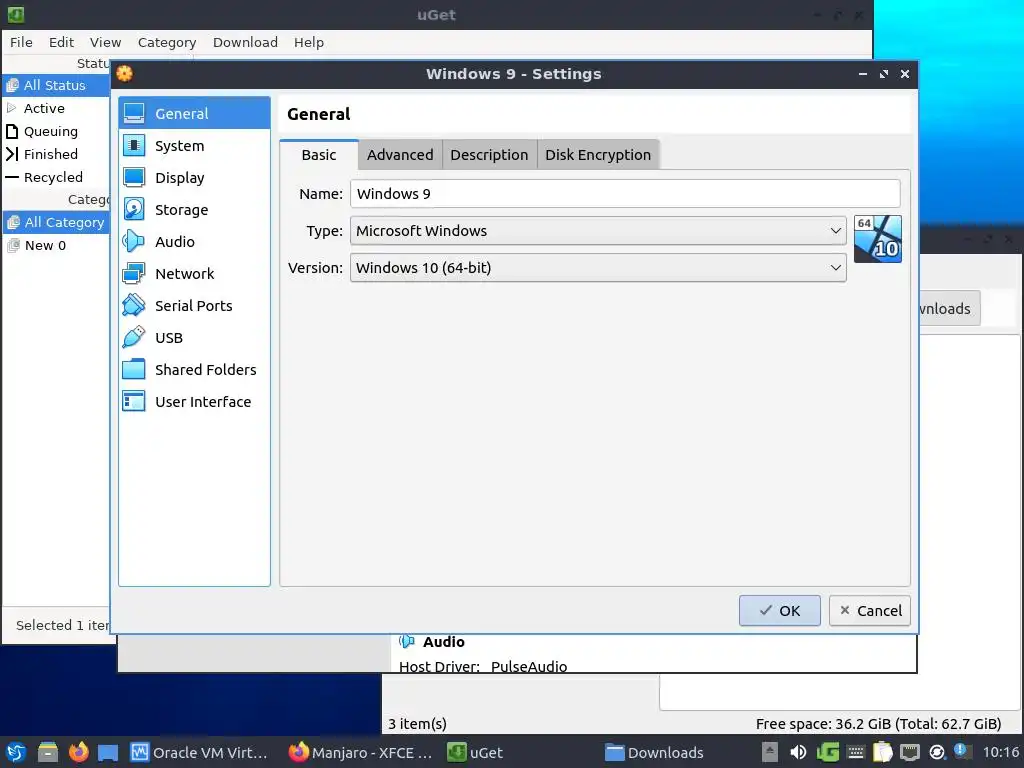The width and height of the screenshot is (1024, 768).
Task: Open the volume control in the system tray
Action: [x=798, y=752]
